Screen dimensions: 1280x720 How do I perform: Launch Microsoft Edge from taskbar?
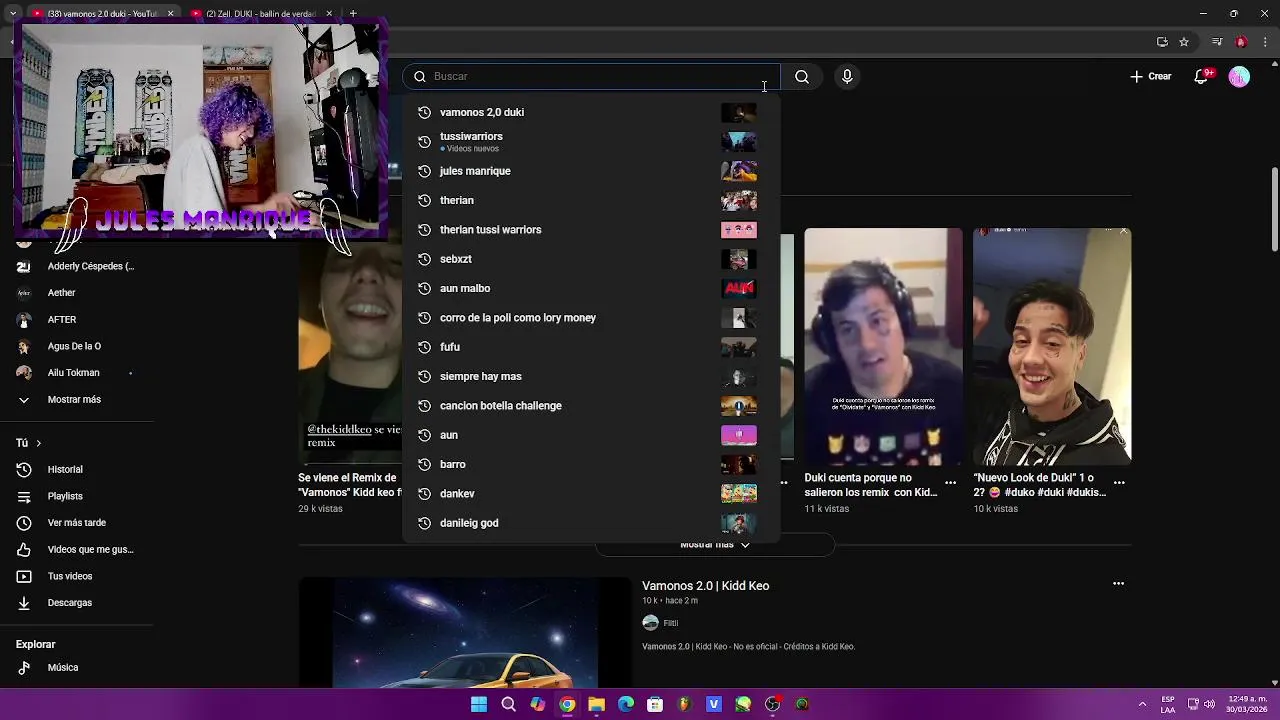pos(626,704)
